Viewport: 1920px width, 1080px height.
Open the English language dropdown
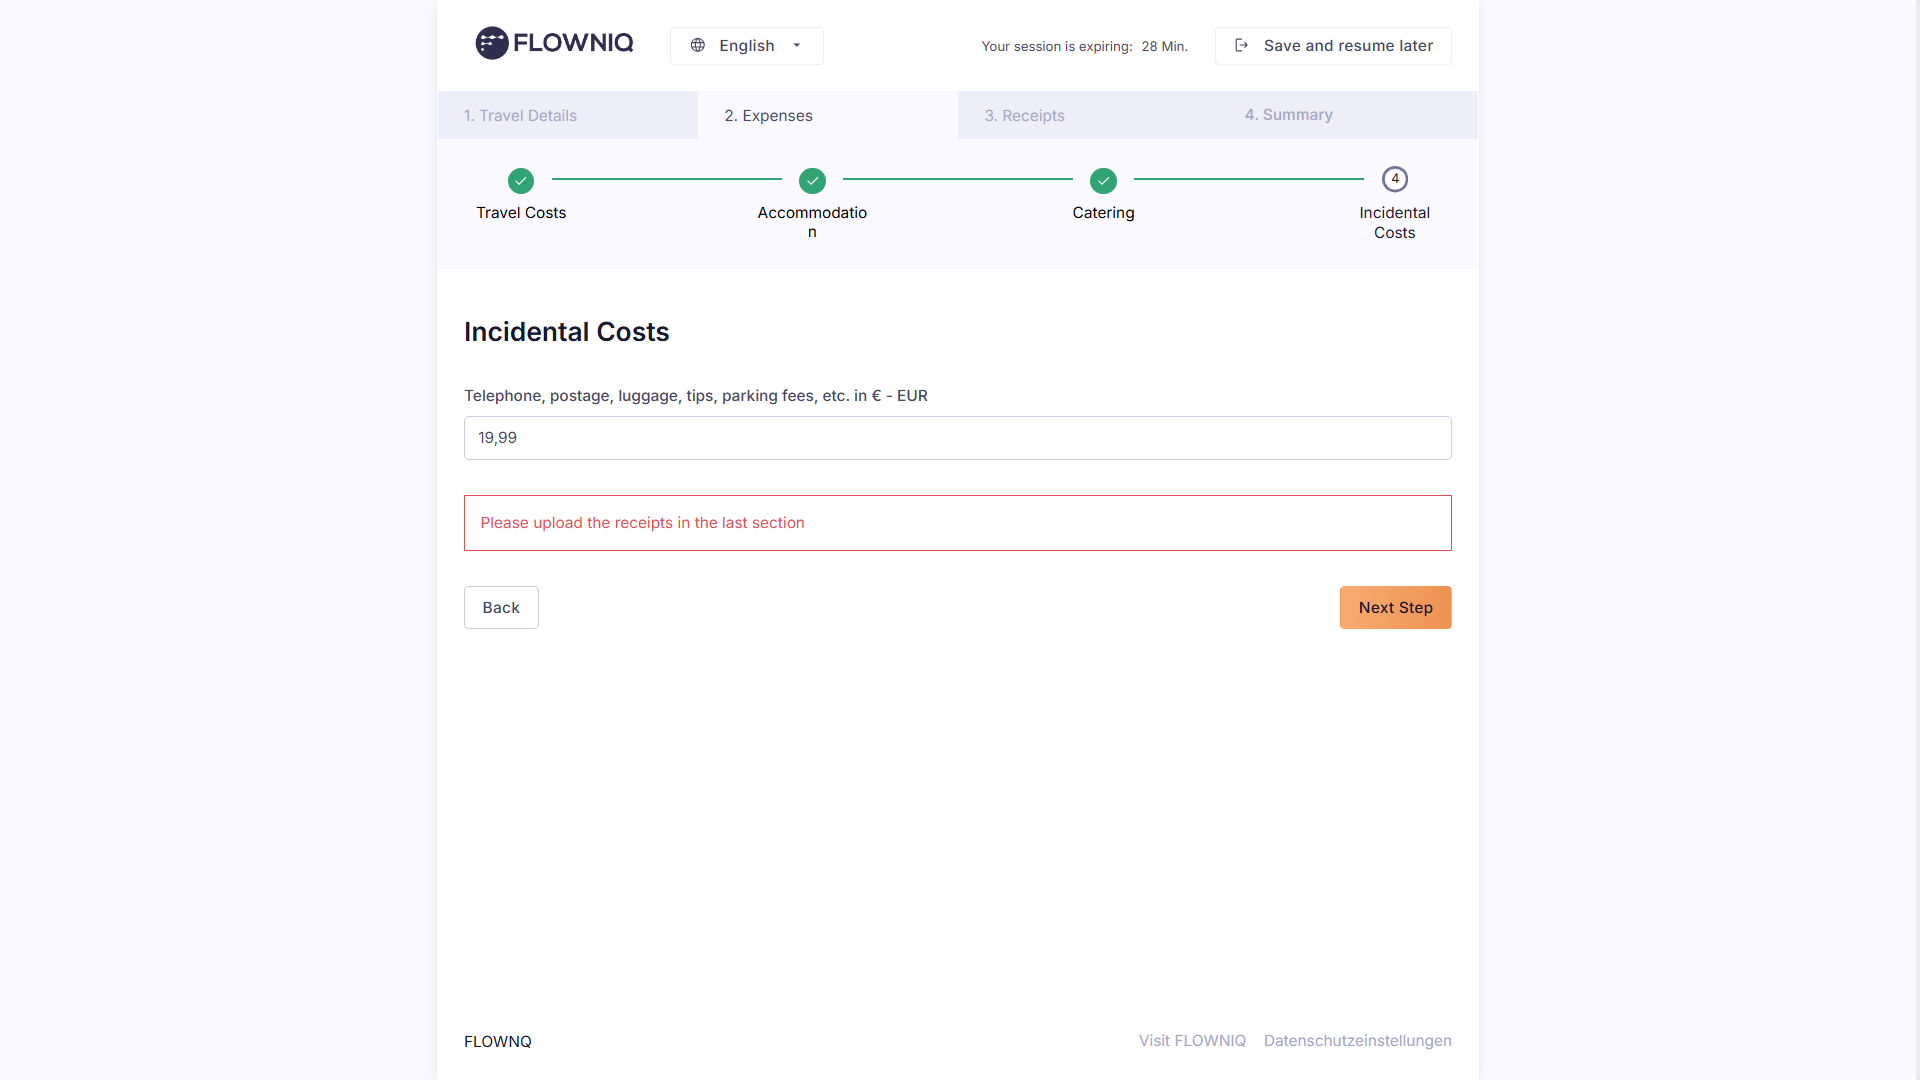[x=746, y=46]
